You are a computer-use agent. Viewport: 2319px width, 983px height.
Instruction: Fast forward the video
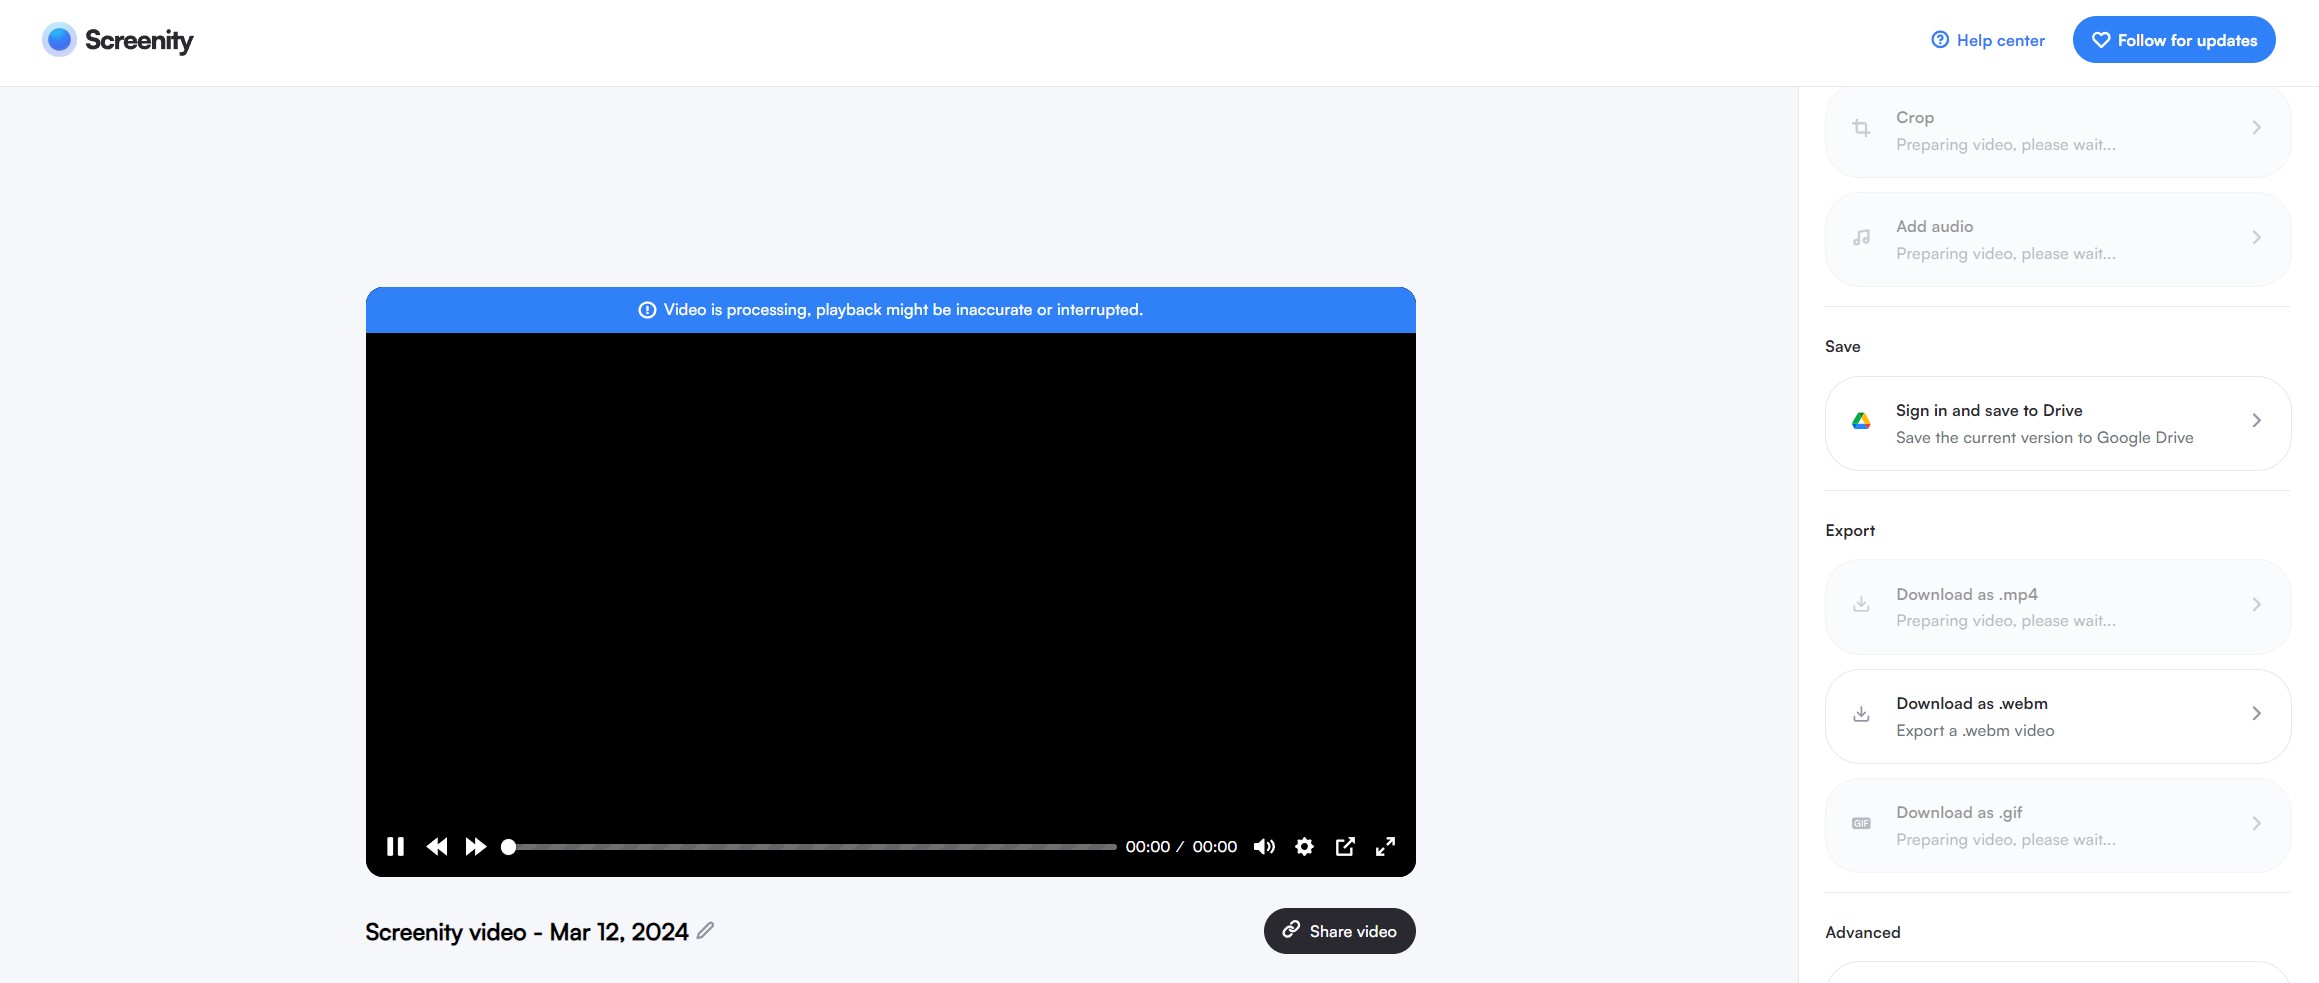point(476,846)
